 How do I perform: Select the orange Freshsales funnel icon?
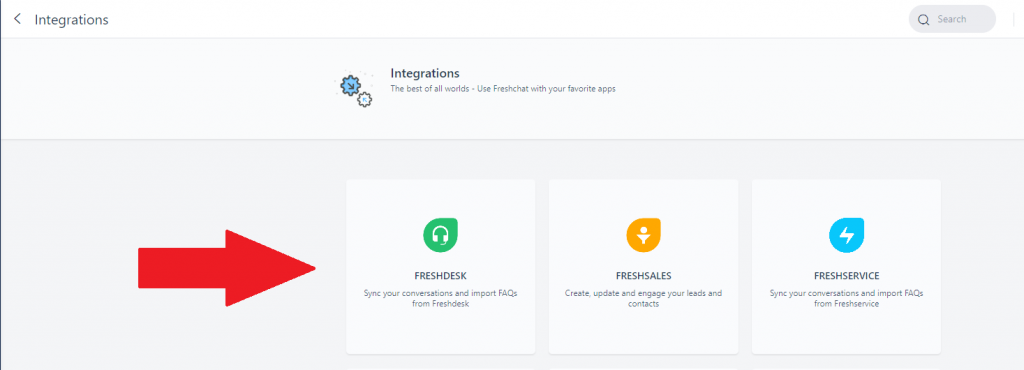coord(643,235)
